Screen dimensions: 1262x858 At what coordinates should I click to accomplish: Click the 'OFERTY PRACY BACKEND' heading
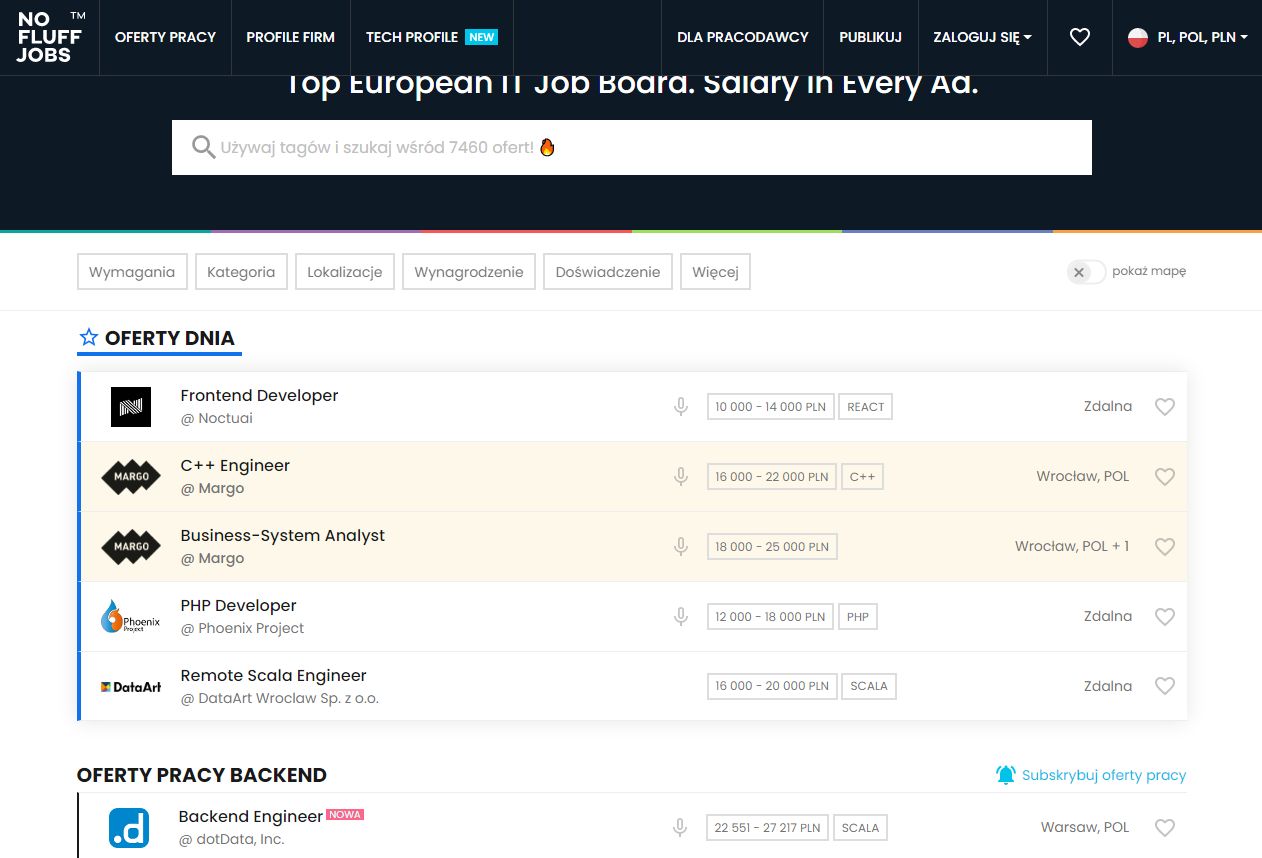click(x=202, y=775)
